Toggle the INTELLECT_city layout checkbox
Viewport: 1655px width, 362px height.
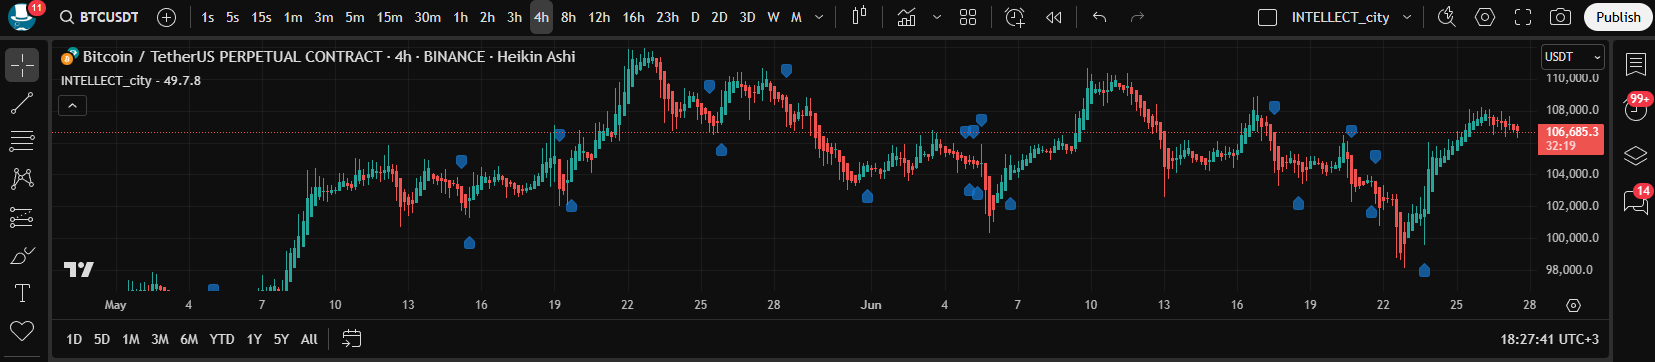point(1267,17)
